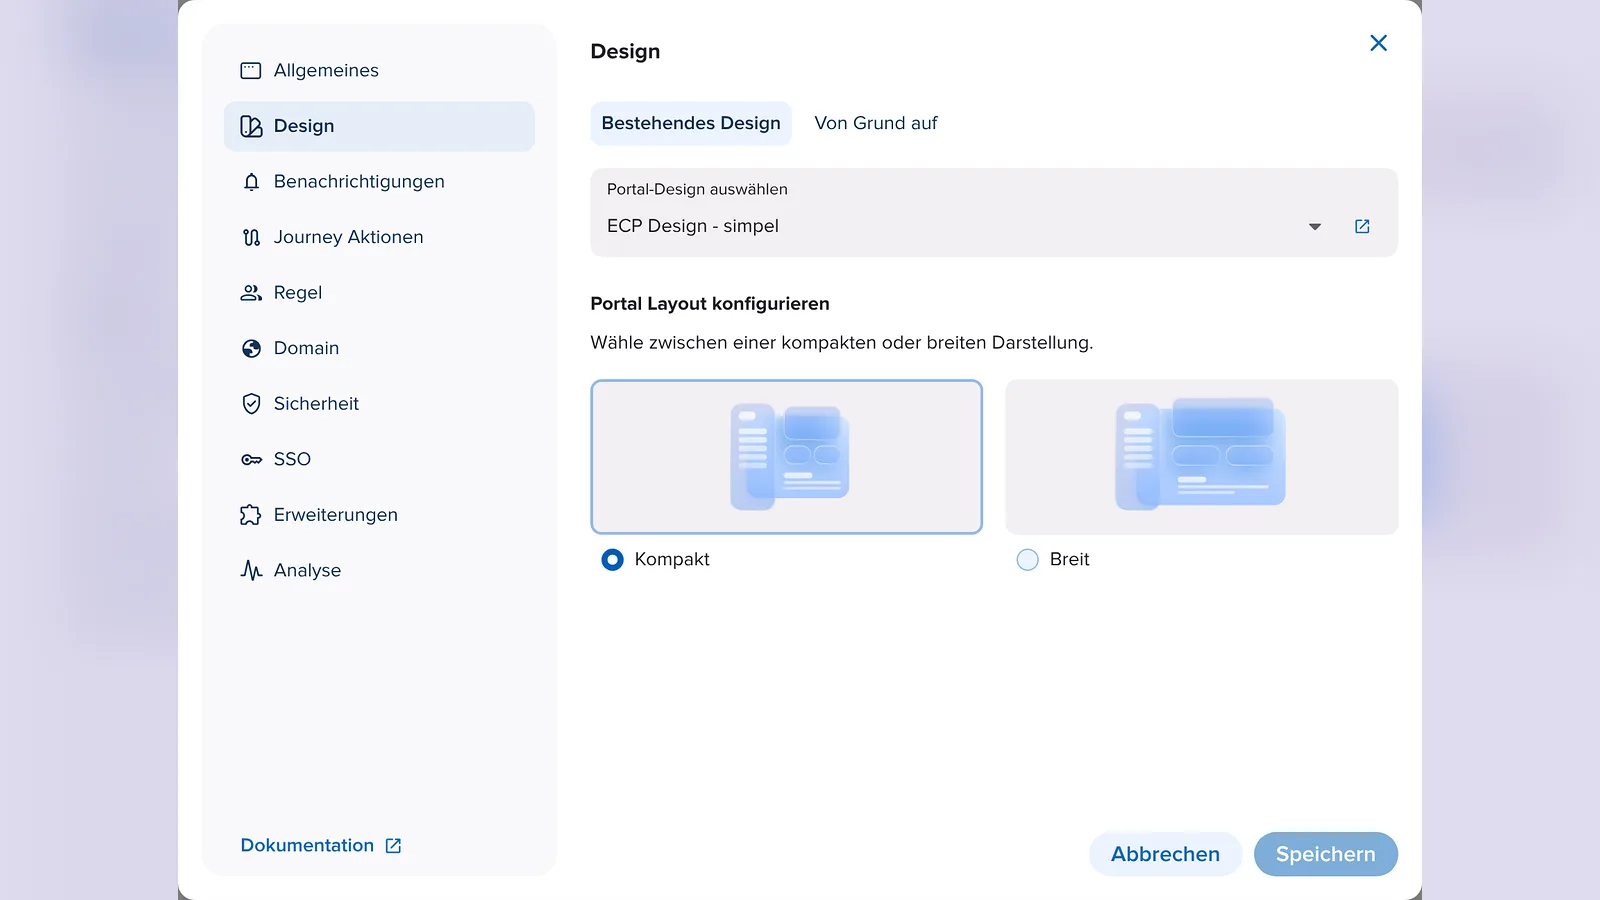The image size is (1600, 900).
Task: Click the Kompakt label text
Action: click(x=672, y=560)
